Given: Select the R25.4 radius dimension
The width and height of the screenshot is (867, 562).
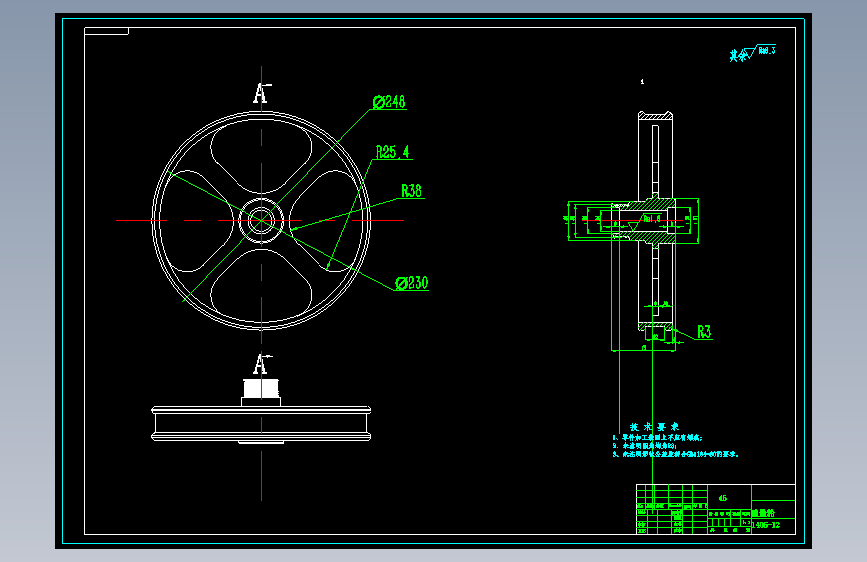Looking at the screenshot, I should click(x=393, y=152).
